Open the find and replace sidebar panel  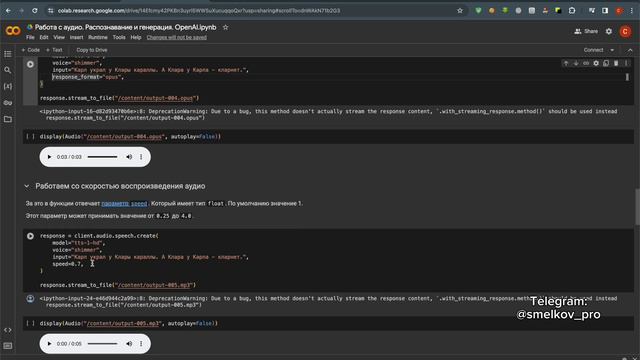point(8,70)
